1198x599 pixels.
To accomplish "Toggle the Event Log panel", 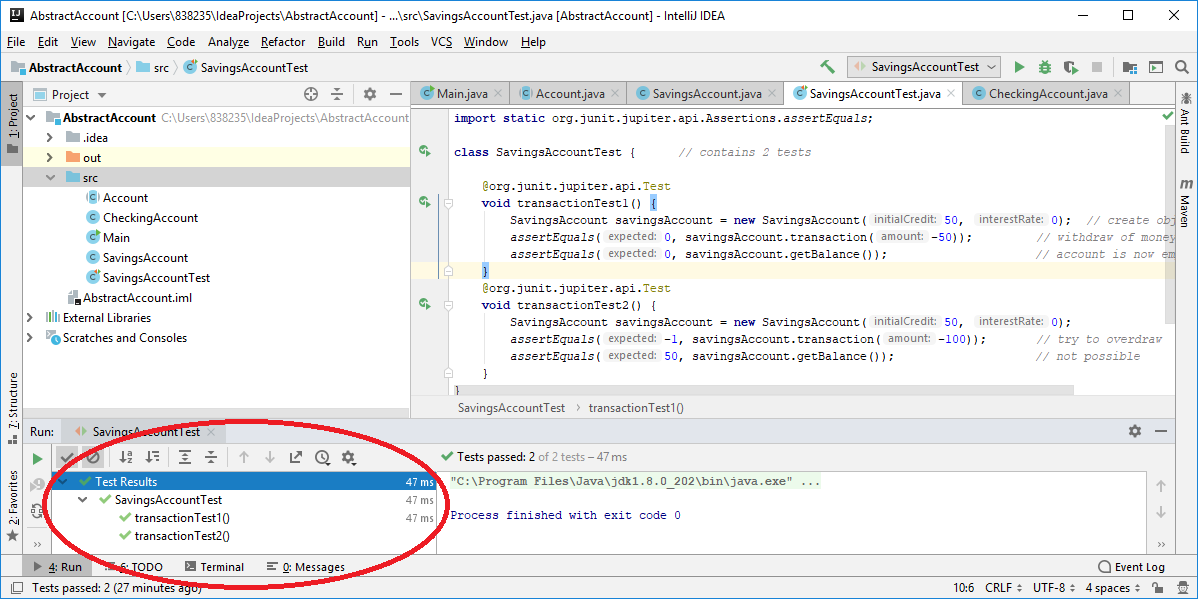I will point(1131,567).
